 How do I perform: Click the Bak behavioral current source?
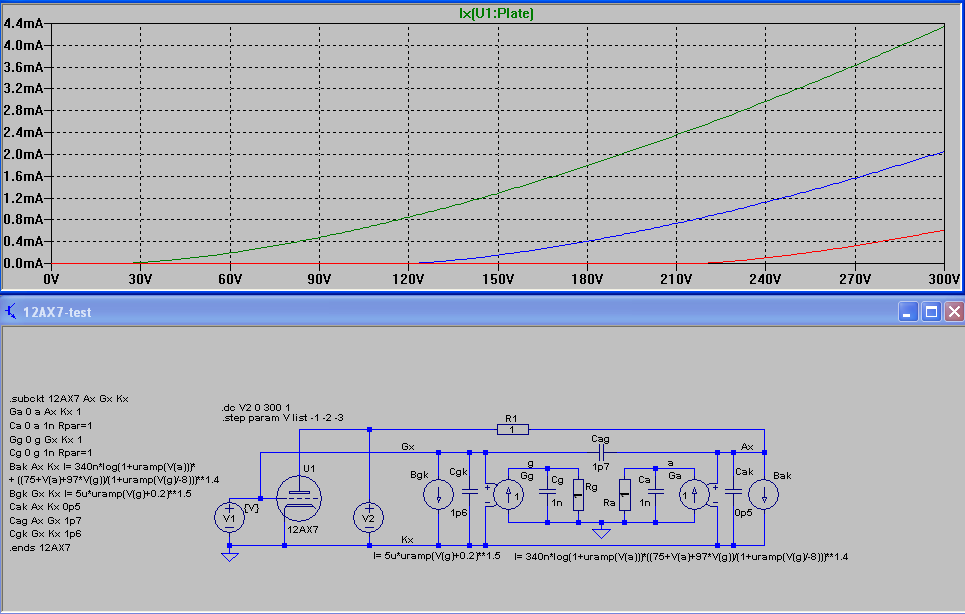click(764, 494)
